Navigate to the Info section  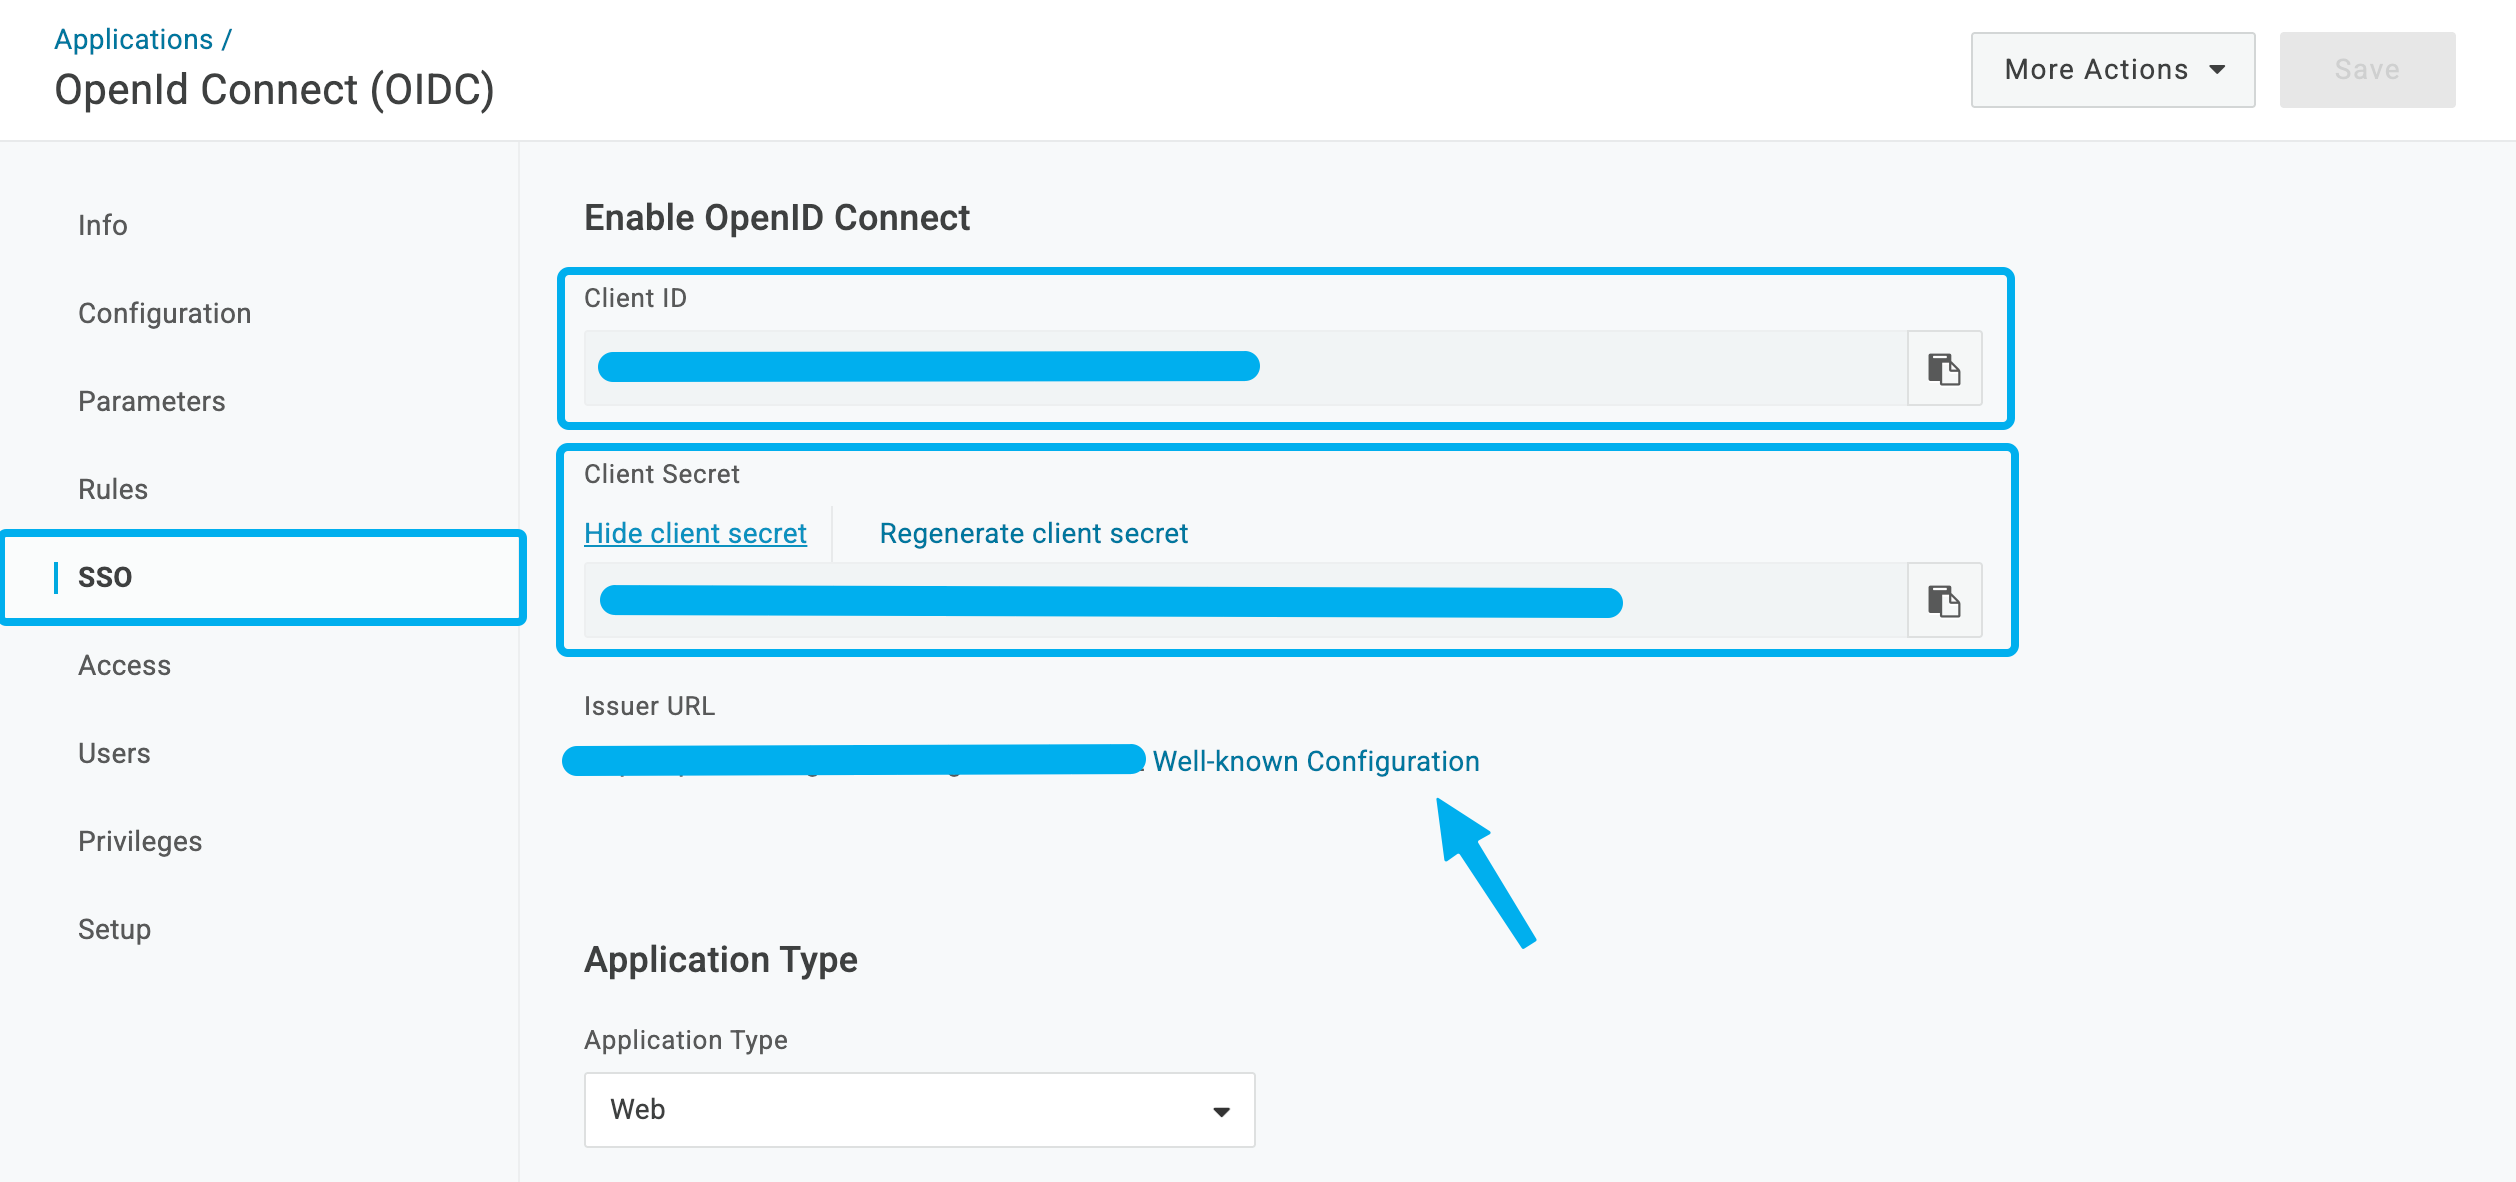click(x=102, y=224)
